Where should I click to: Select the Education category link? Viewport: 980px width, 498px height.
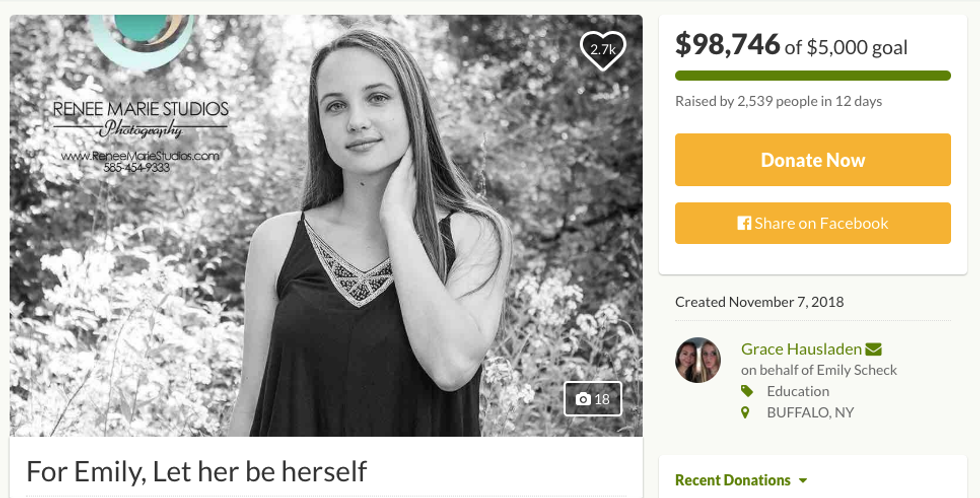pos(798,391)
